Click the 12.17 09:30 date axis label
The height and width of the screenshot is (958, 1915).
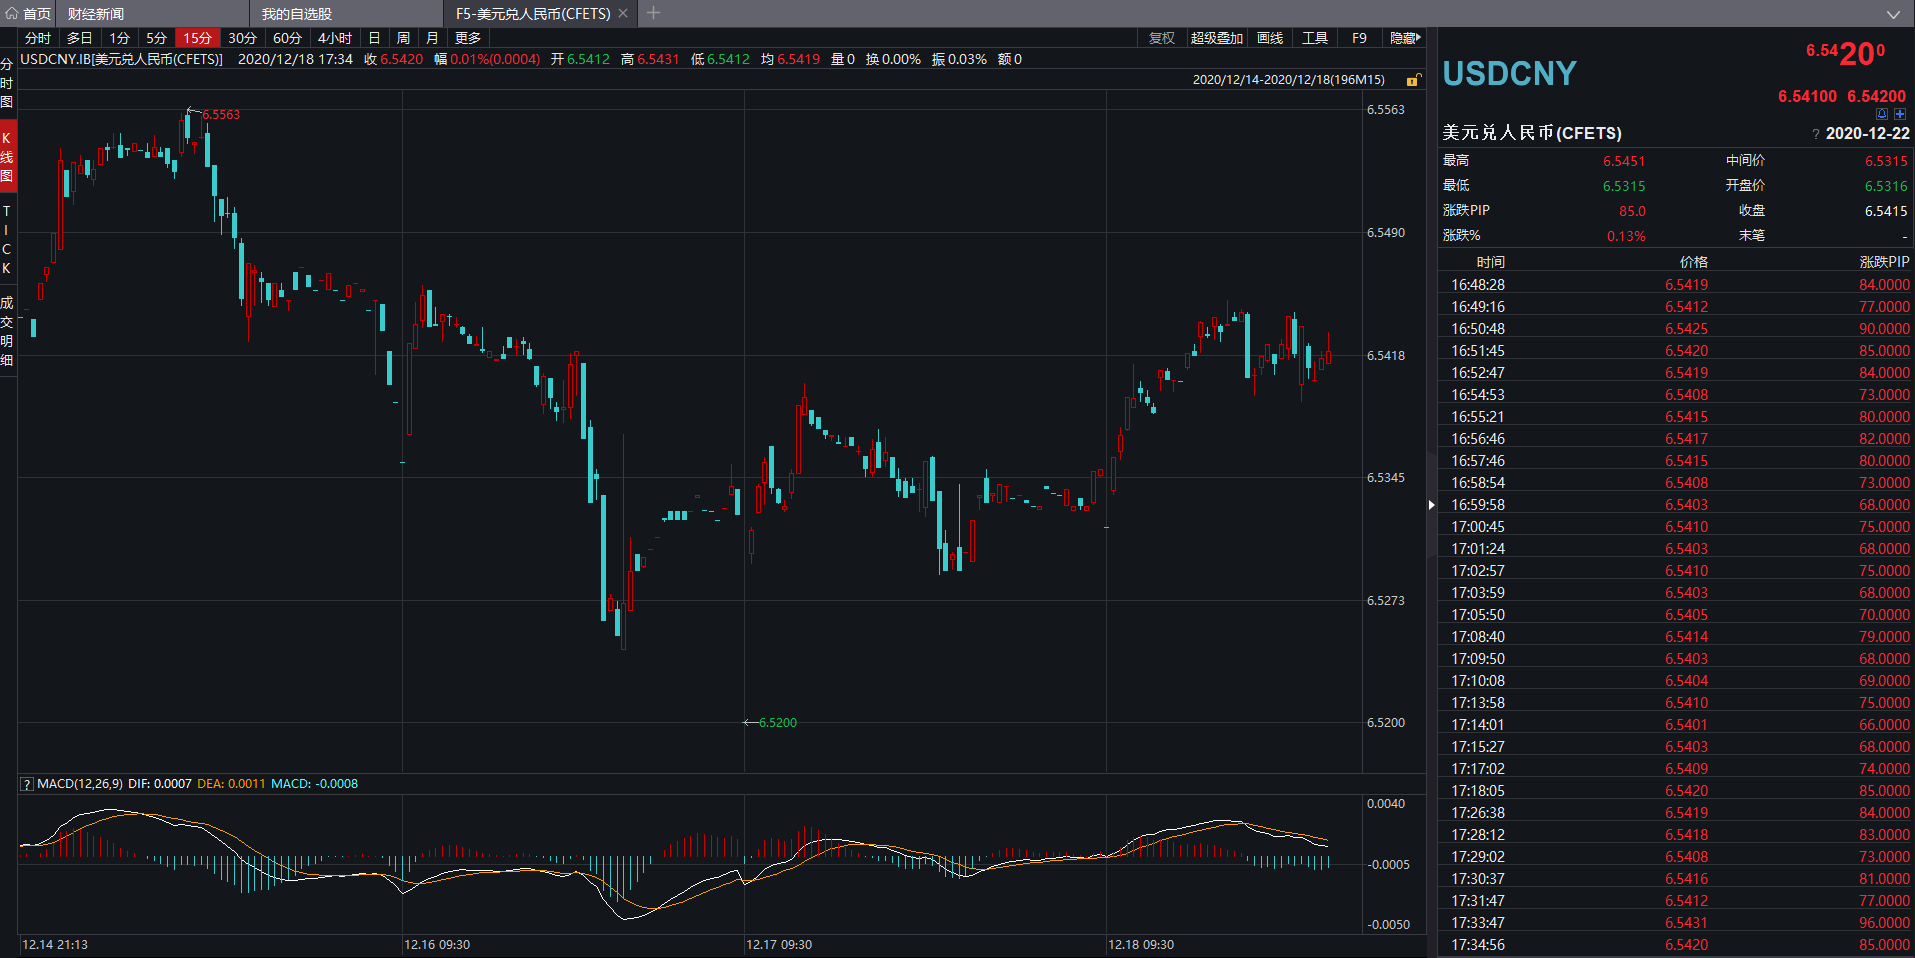[779, 945]
